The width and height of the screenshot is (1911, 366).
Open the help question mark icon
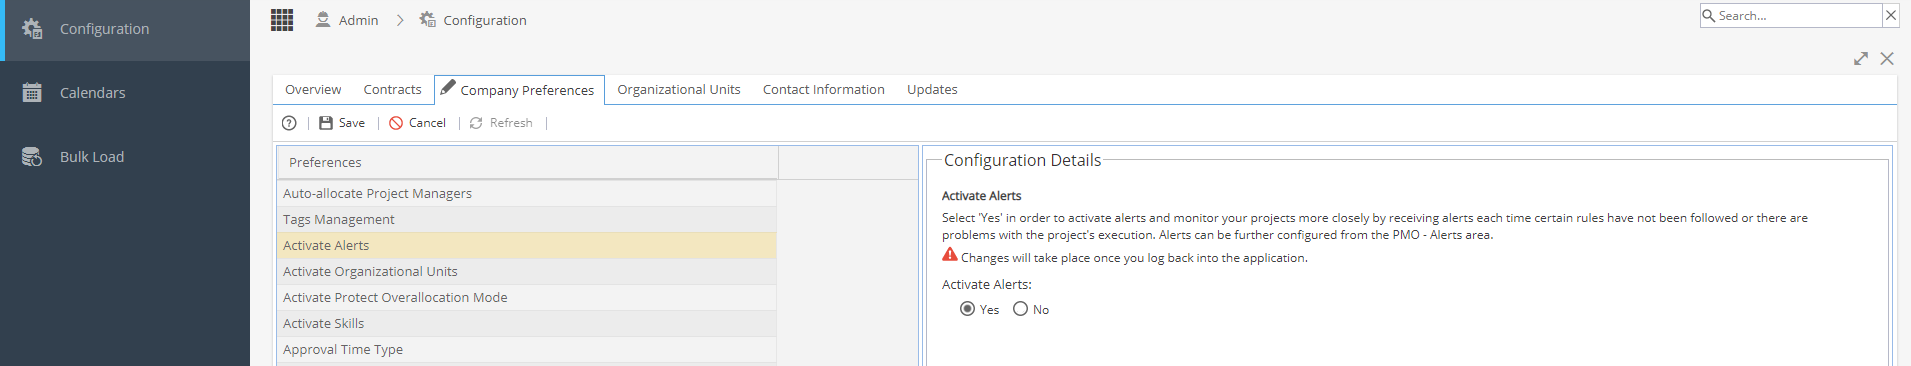[x=289, y=123]
